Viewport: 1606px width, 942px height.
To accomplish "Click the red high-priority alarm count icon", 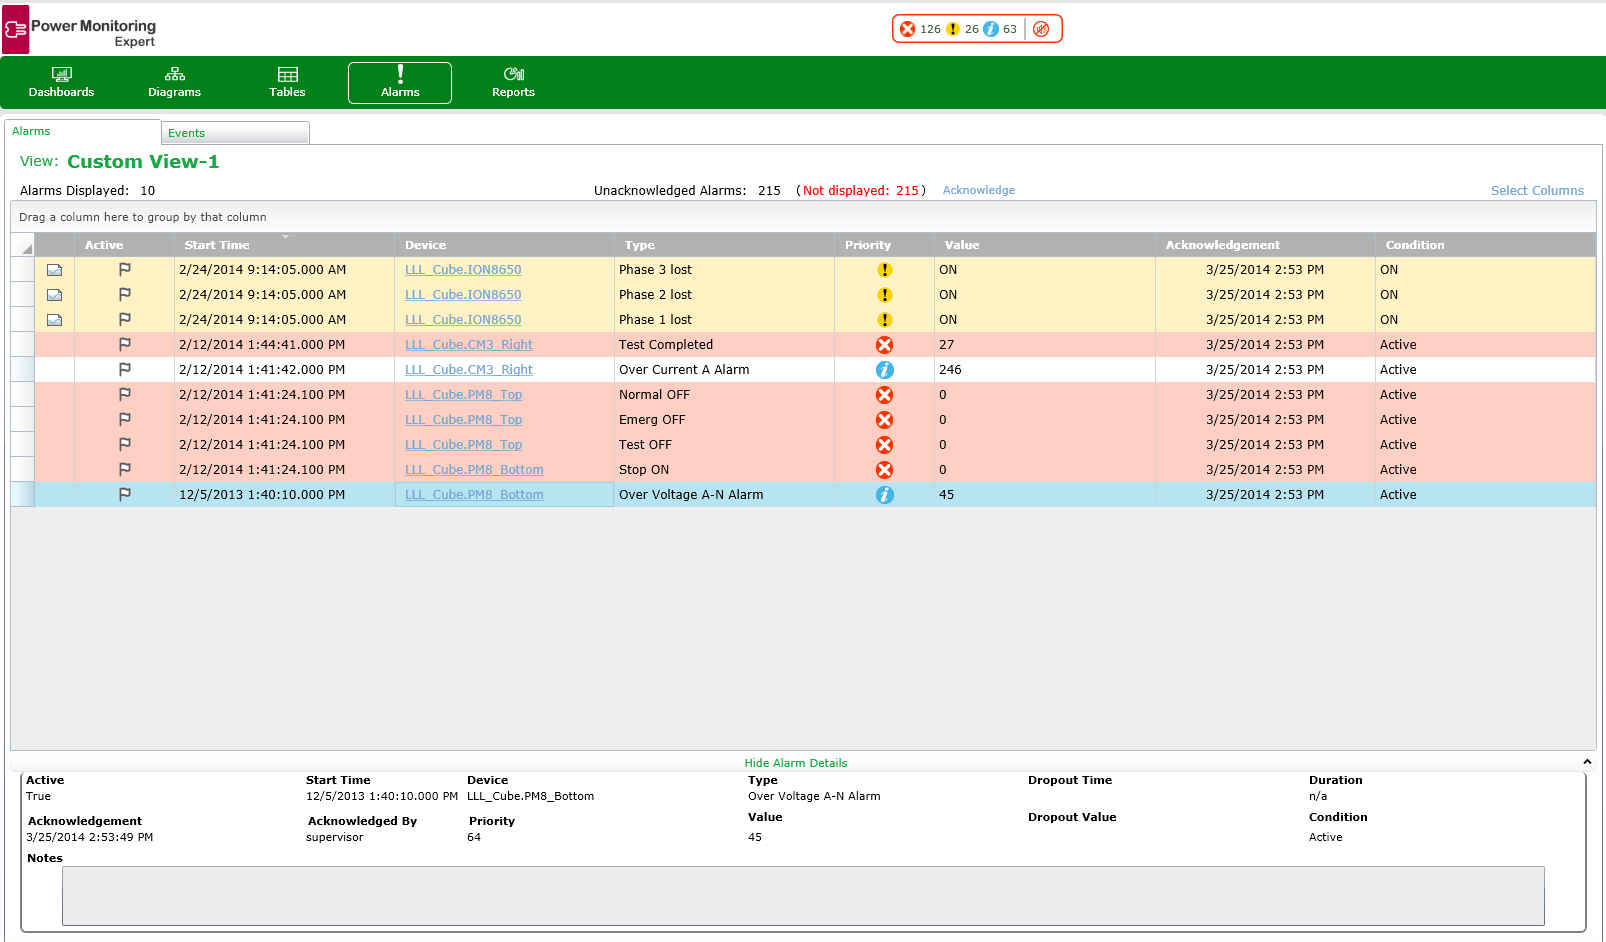I will click(x=907, y=29).
